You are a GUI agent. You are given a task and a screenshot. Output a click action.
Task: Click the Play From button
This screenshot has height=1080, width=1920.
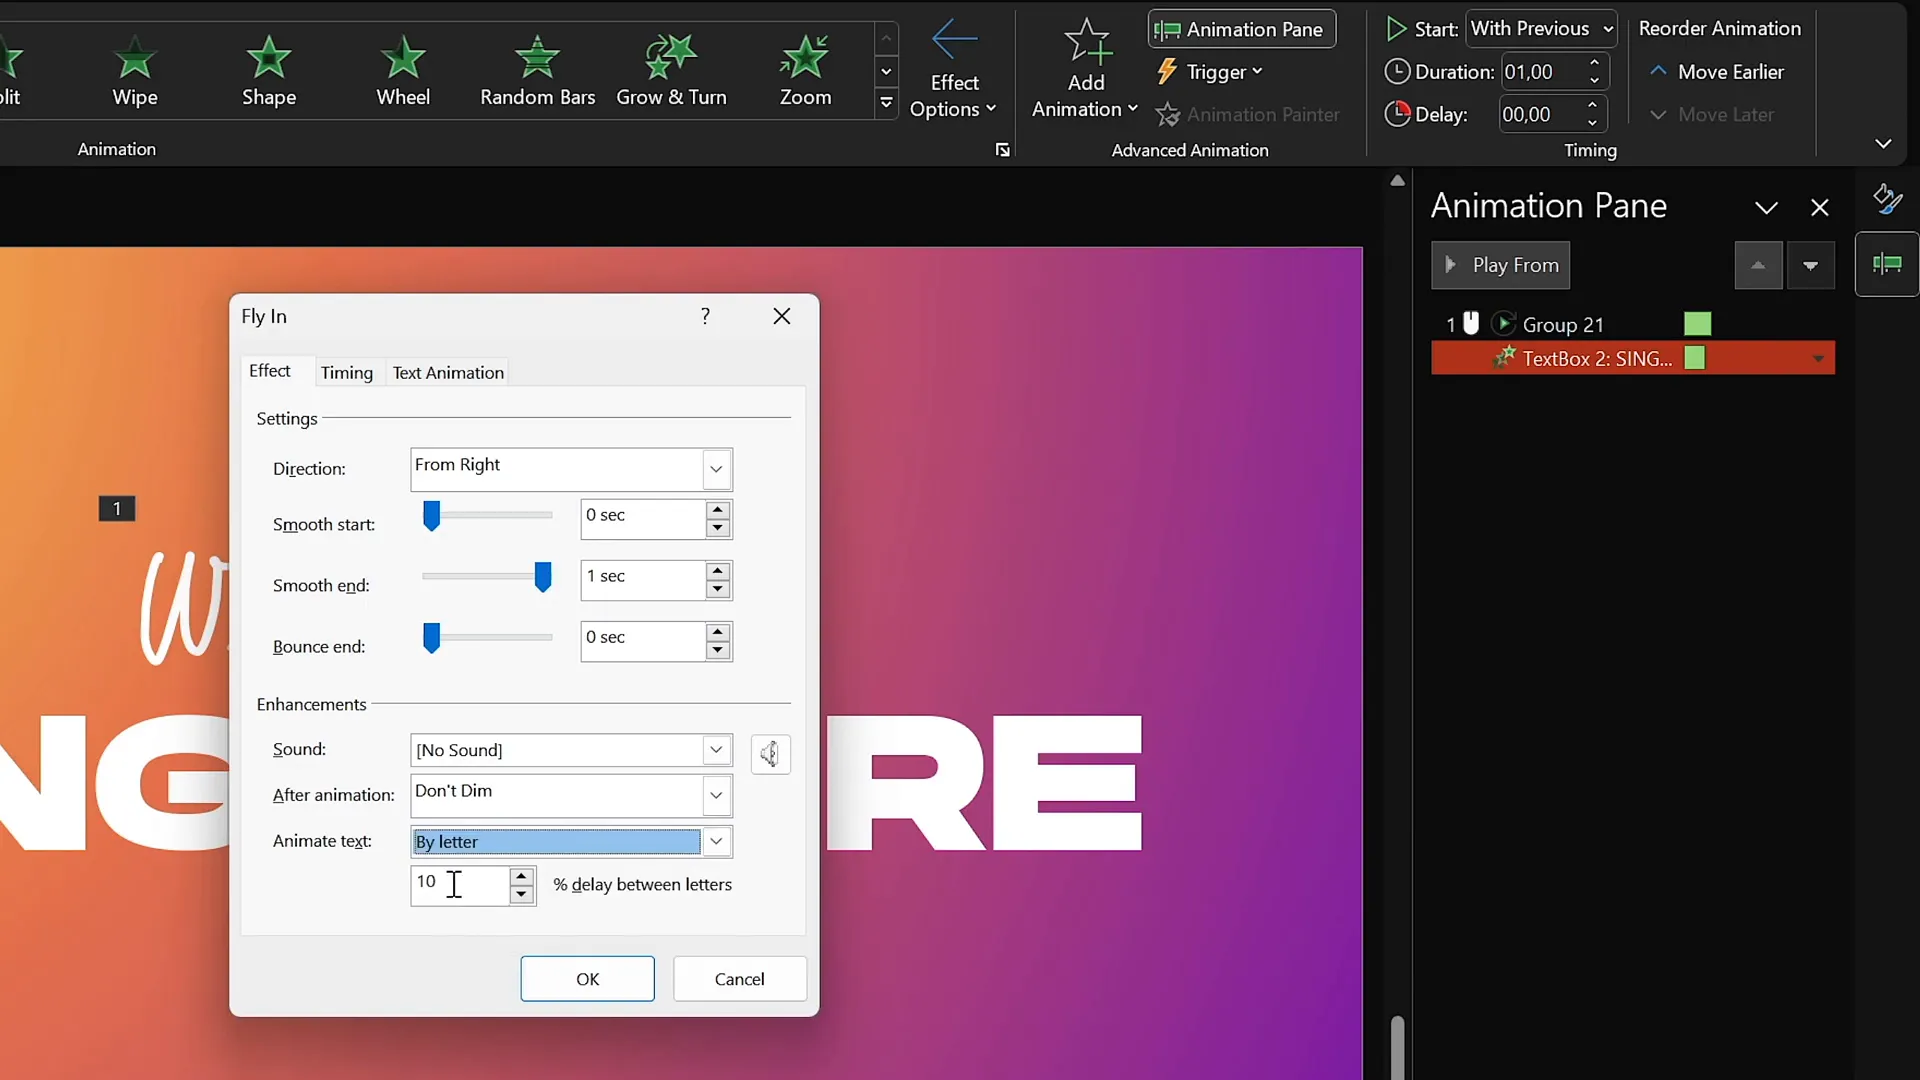[1500, 265]
